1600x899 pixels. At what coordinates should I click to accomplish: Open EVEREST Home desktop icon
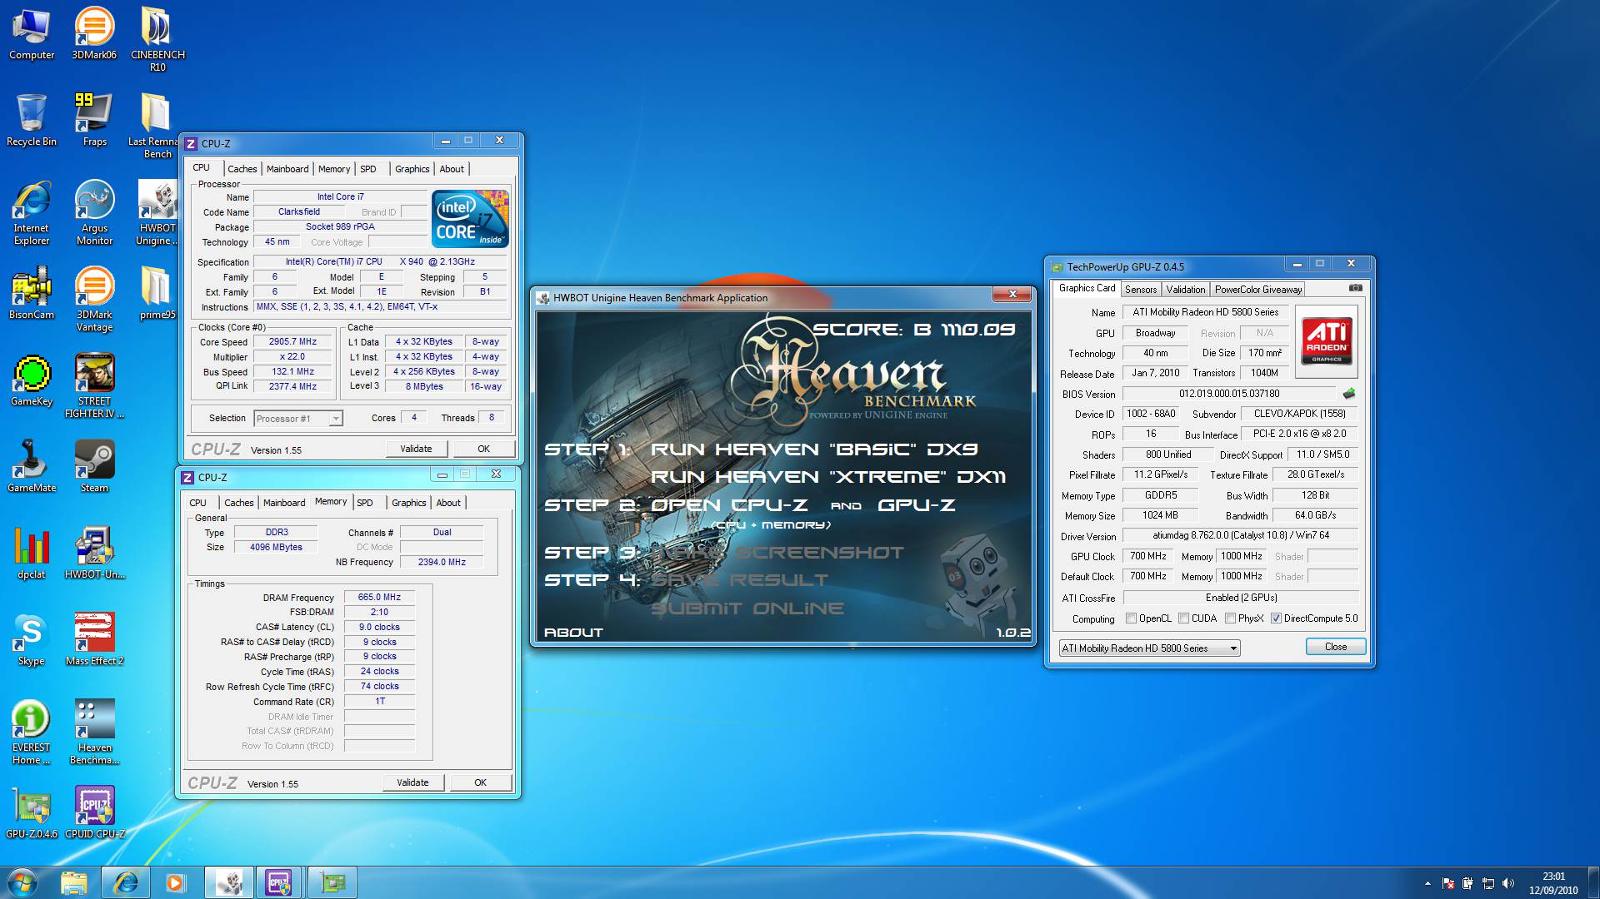click(x=31, y=732)
